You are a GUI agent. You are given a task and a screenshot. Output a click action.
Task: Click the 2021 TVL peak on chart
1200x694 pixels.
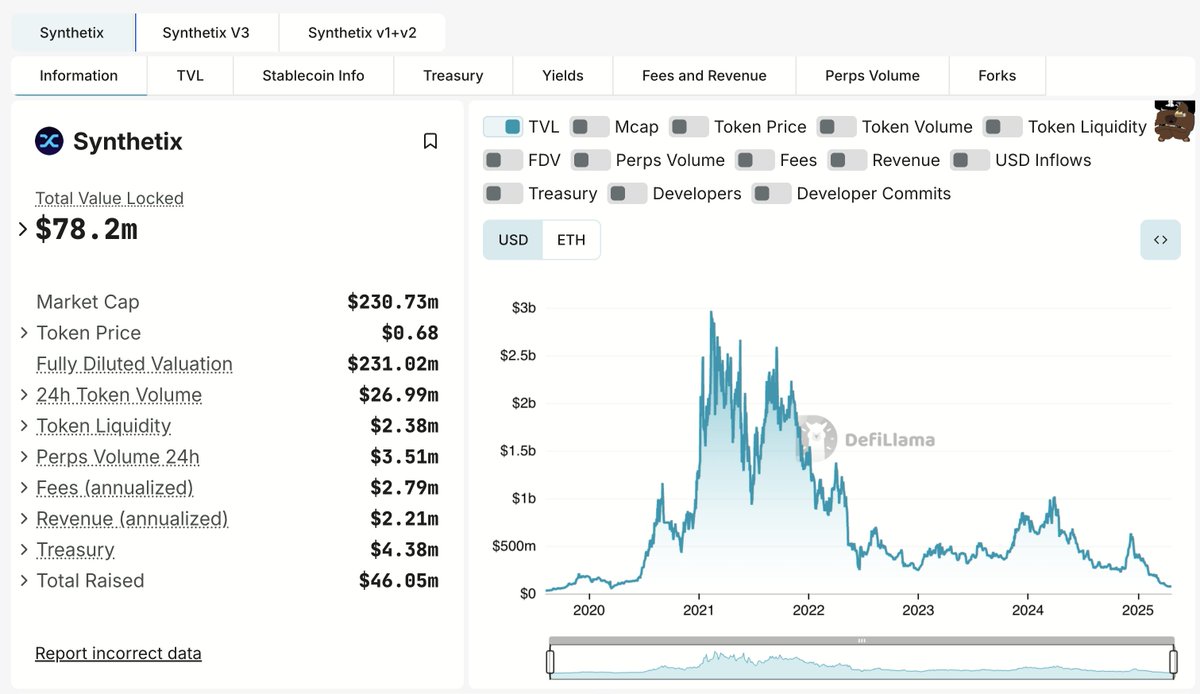[x=711, y=314]
